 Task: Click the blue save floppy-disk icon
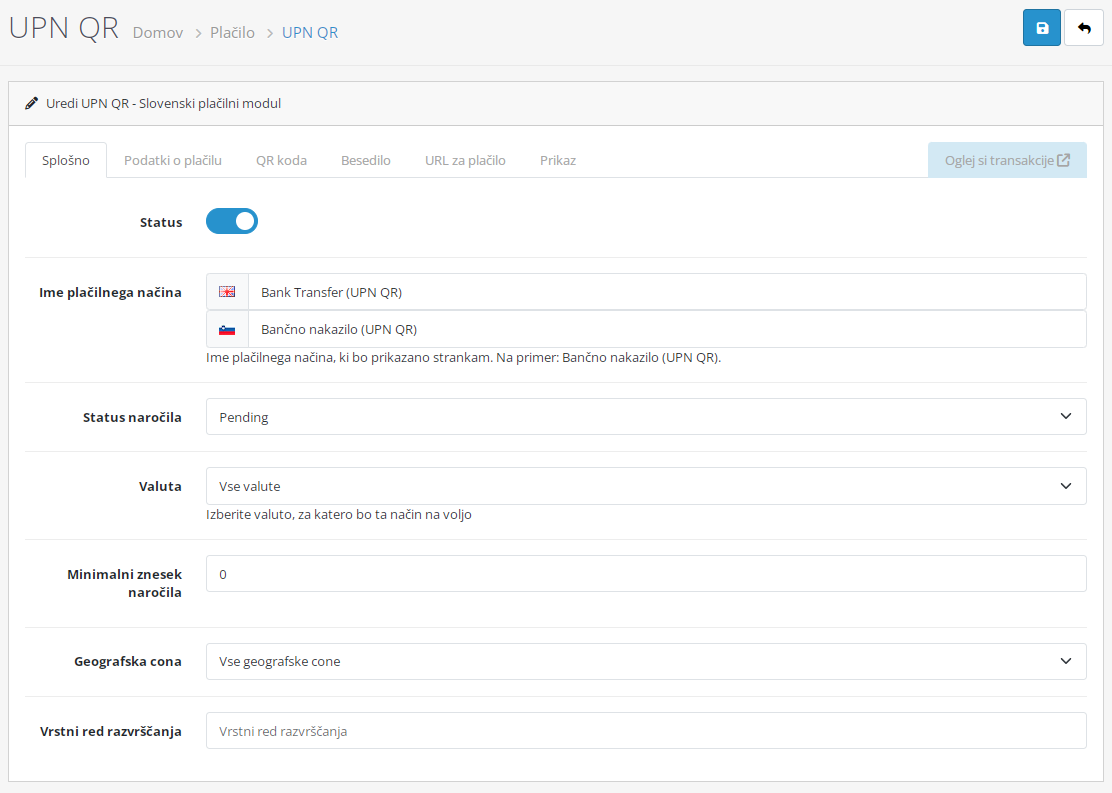click(1041, 28)
